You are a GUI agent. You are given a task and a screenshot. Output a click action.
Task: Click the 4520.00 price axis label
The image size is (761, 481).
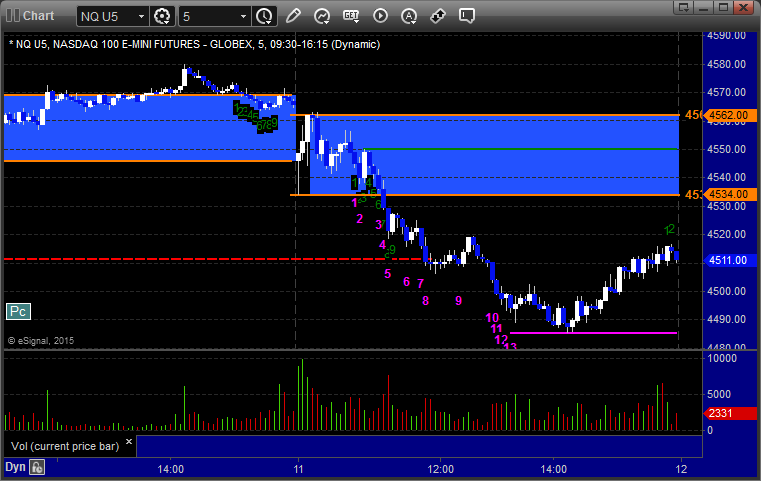(x=726, y=234)
